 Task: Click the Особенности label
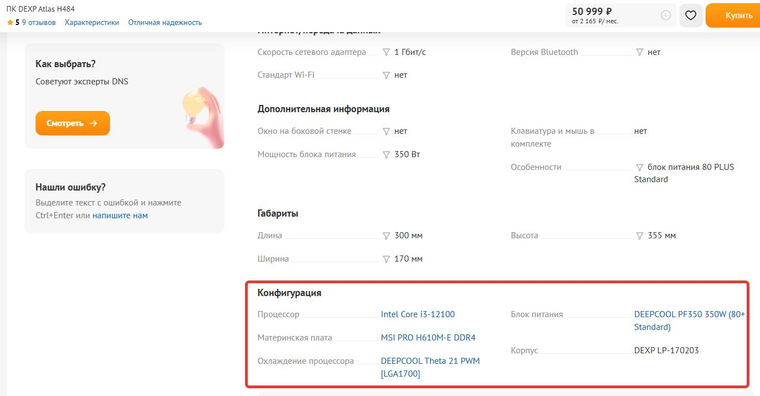[x=536, y=167]
